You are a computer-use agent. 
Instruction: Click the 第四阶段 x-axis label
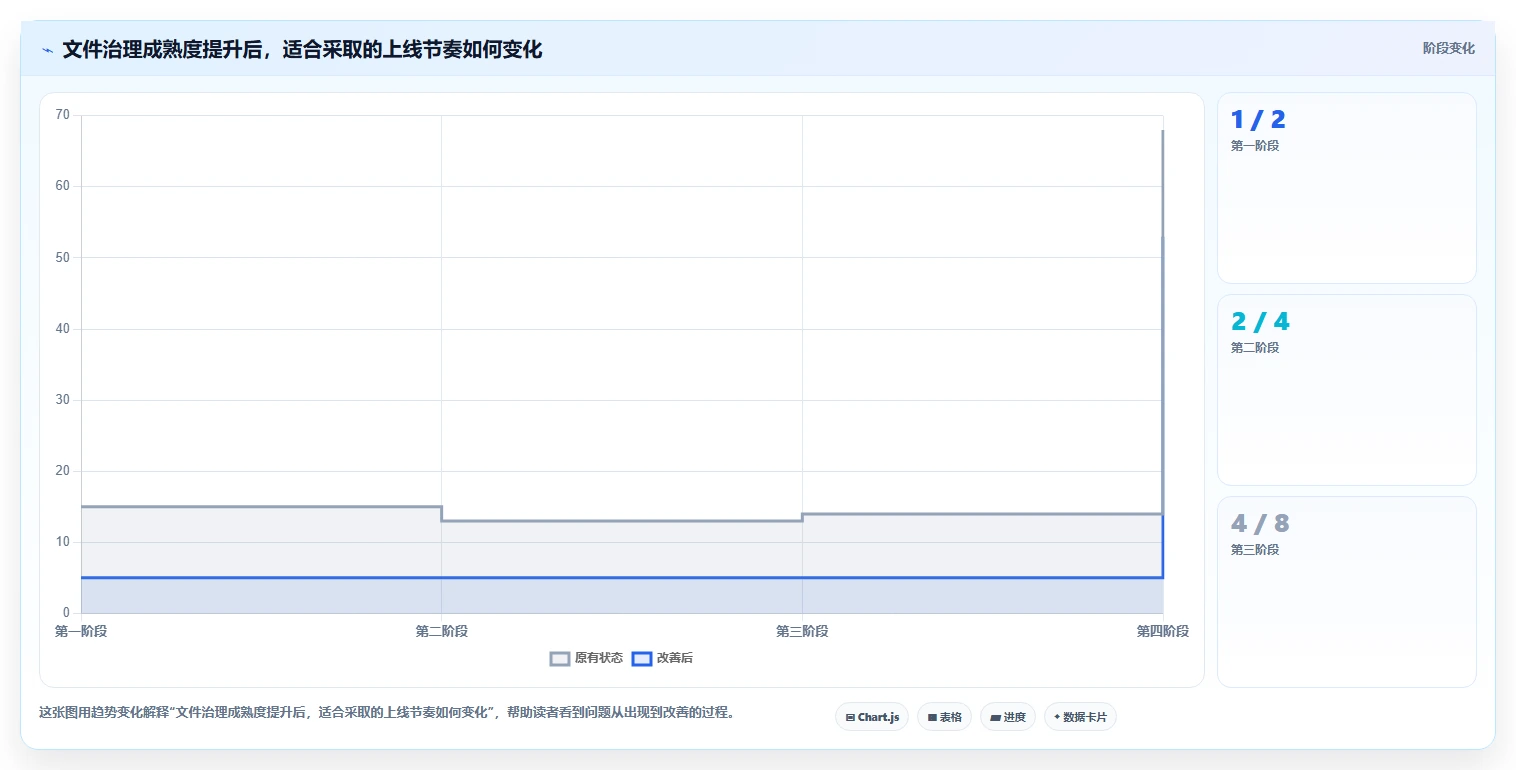(1163, 631)
